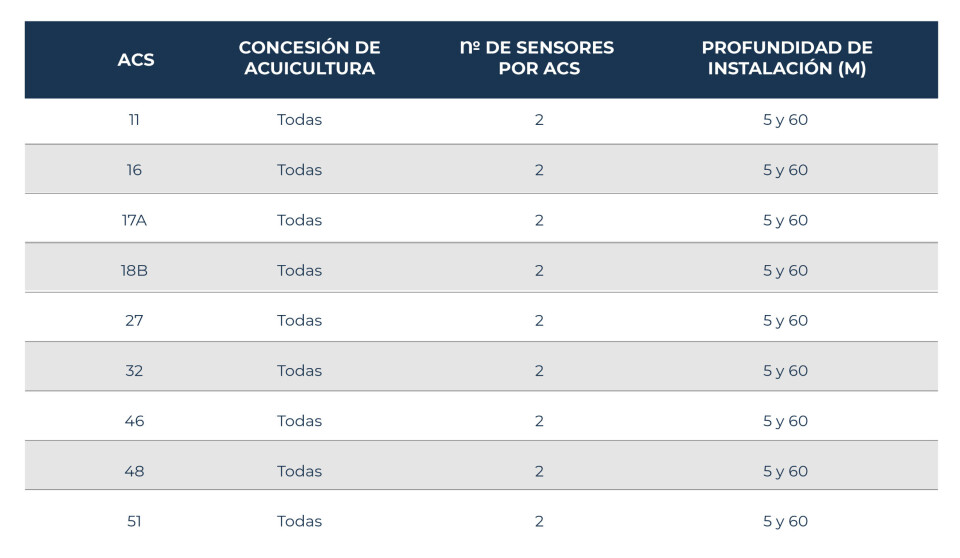Select the ACS cell reading 11
The width and height of the screenshot is (960, 558).
click(x=134, y=120)
